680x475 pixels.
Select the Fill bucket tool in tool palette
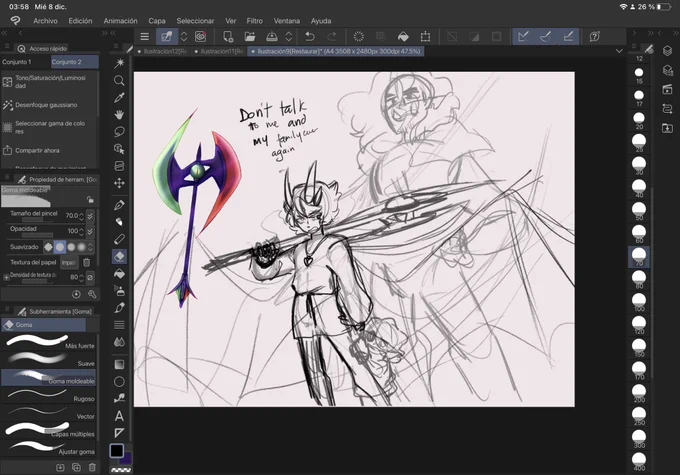click(119, 274)
